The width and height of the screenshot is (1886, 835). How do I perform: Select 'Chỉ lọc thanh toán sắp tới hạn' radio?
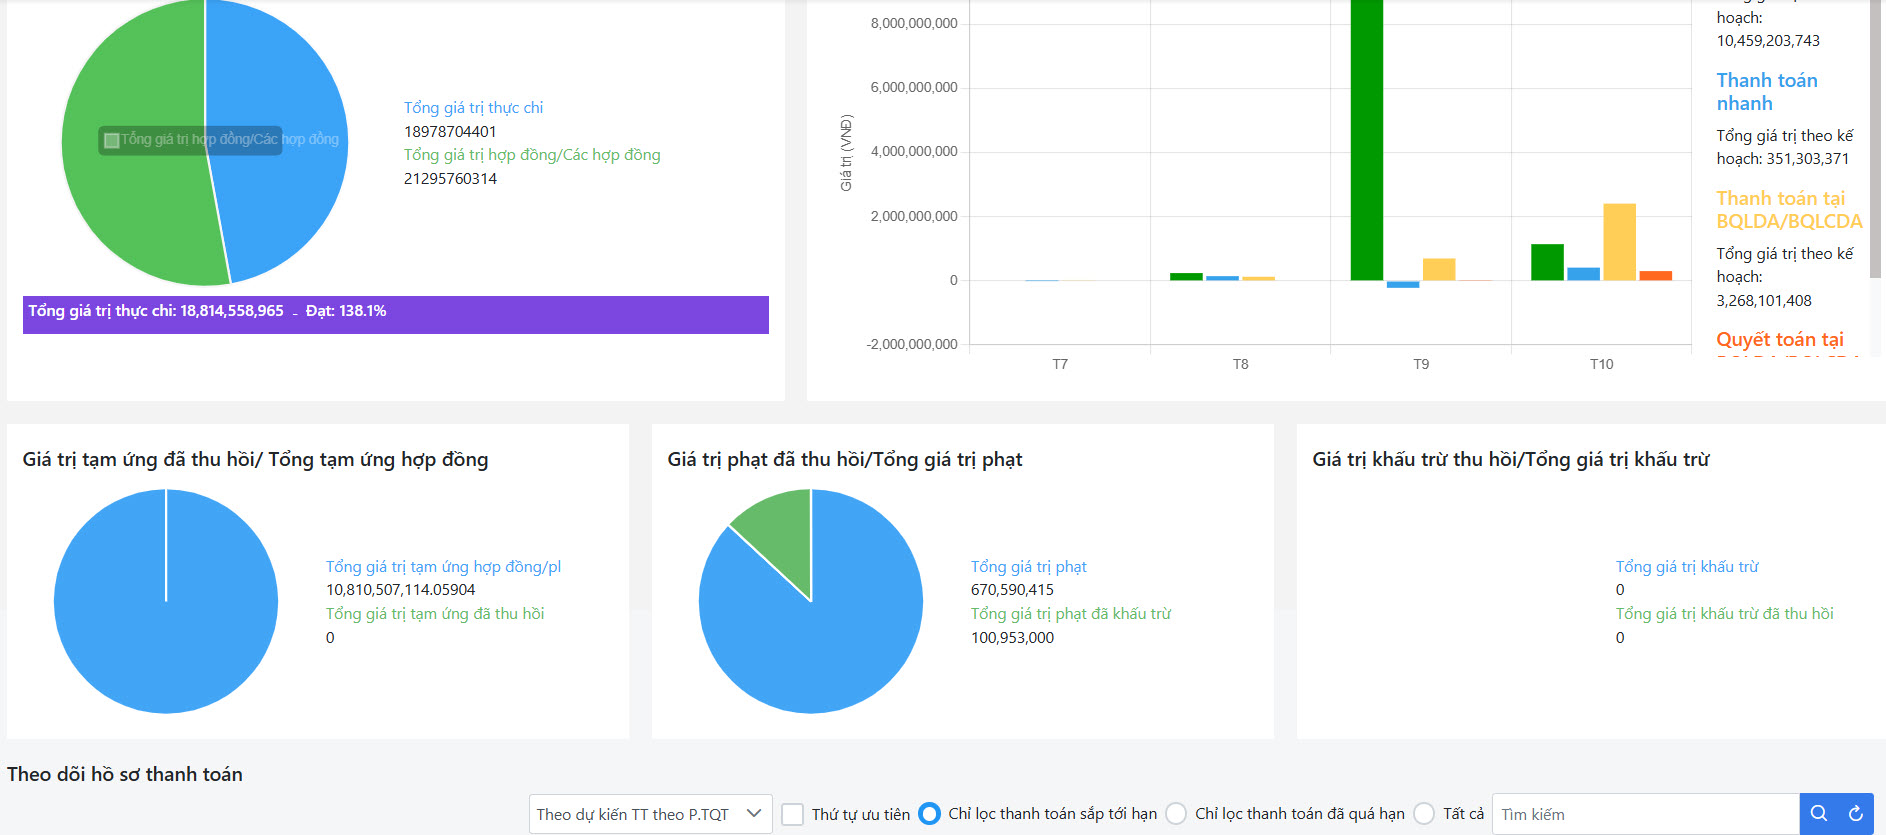coord(929,814)
